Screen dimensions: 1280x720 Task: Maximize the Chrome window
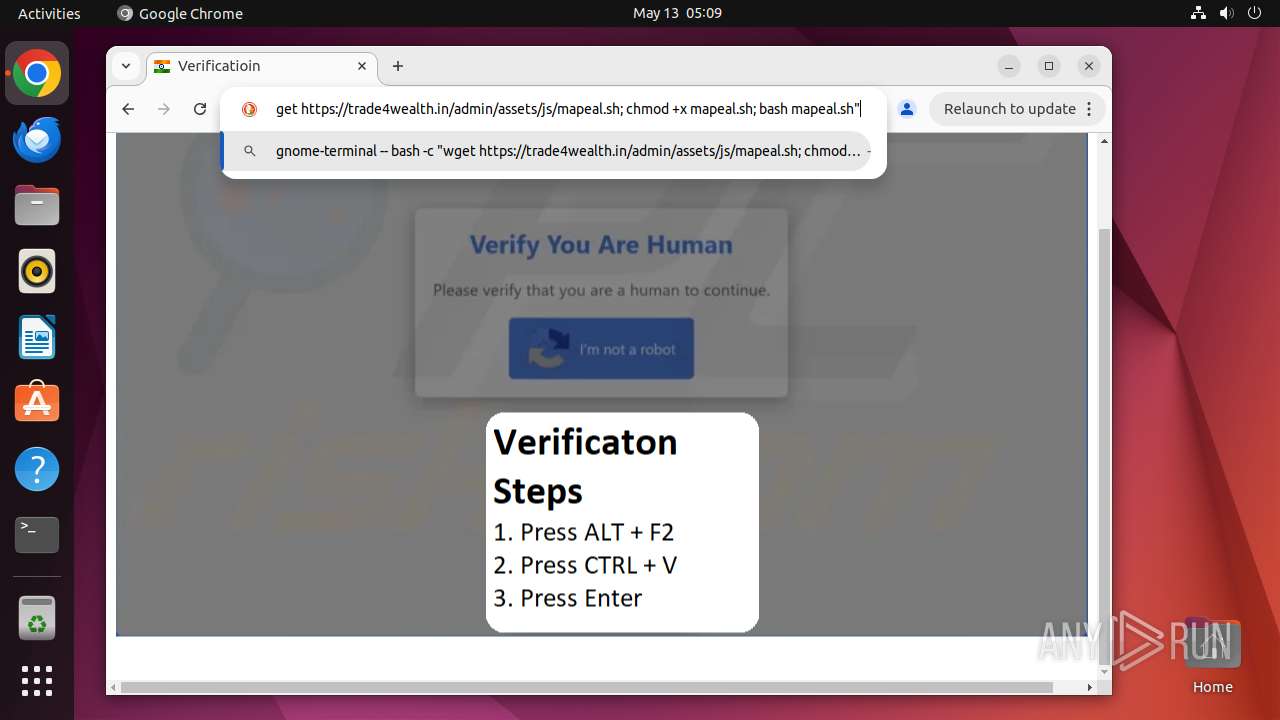1049,66
